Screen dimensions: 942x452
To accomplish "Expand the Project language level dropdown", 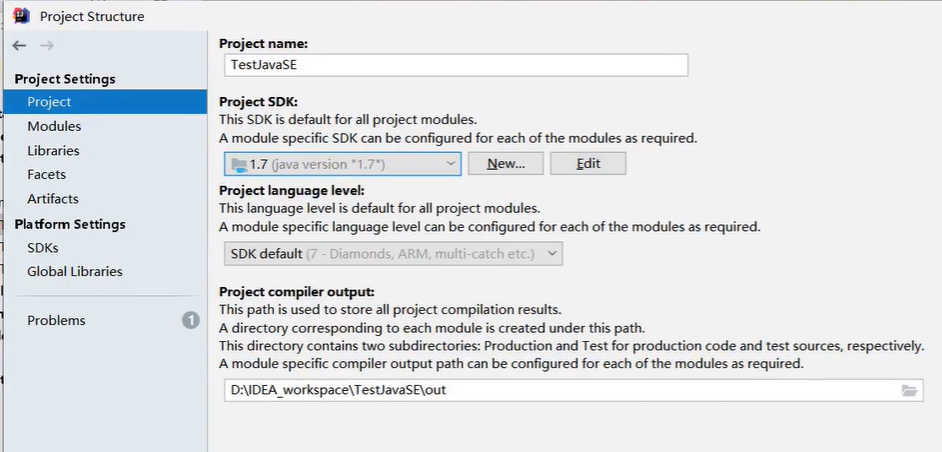I will pos(393,254).
